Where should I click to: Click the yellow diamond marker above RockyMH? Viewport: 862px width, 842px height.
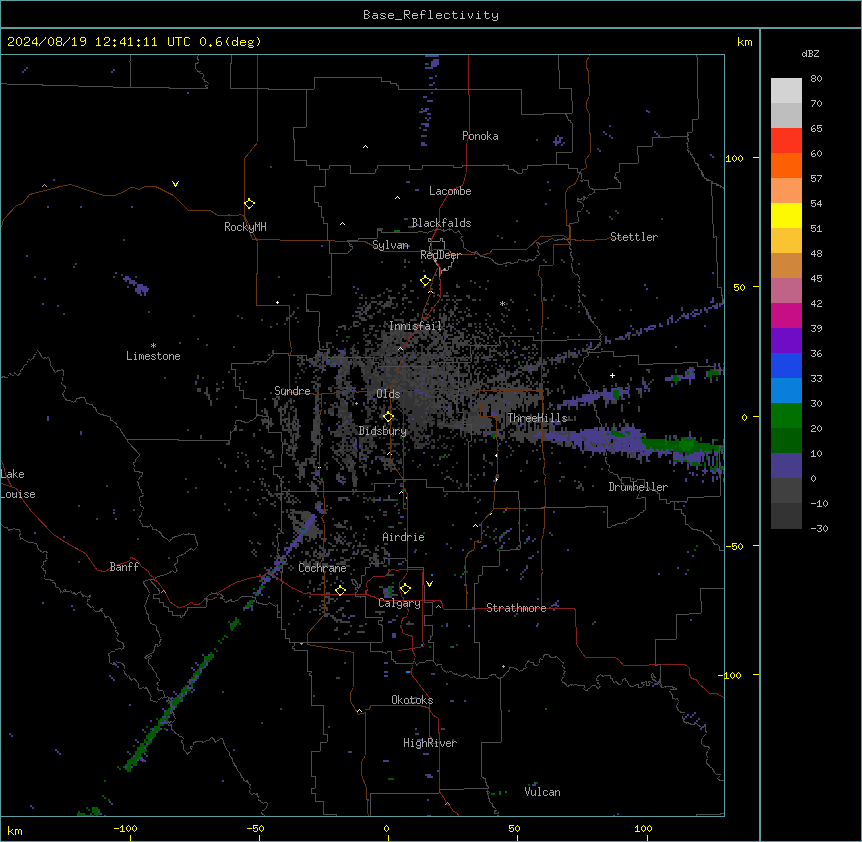point(249,203)
